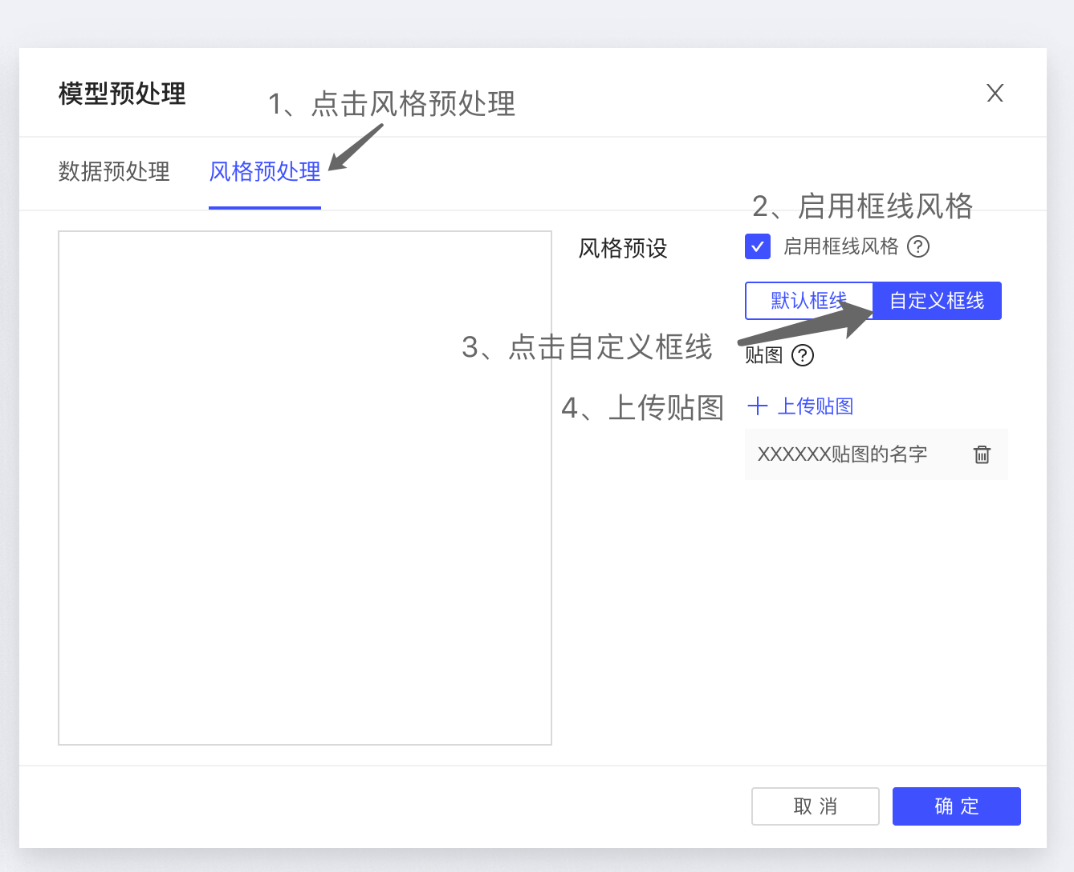This screenshot has width=1074, height=872.
Task: Switch to the 数据预处理 tab
Action: tap(114, 171)
